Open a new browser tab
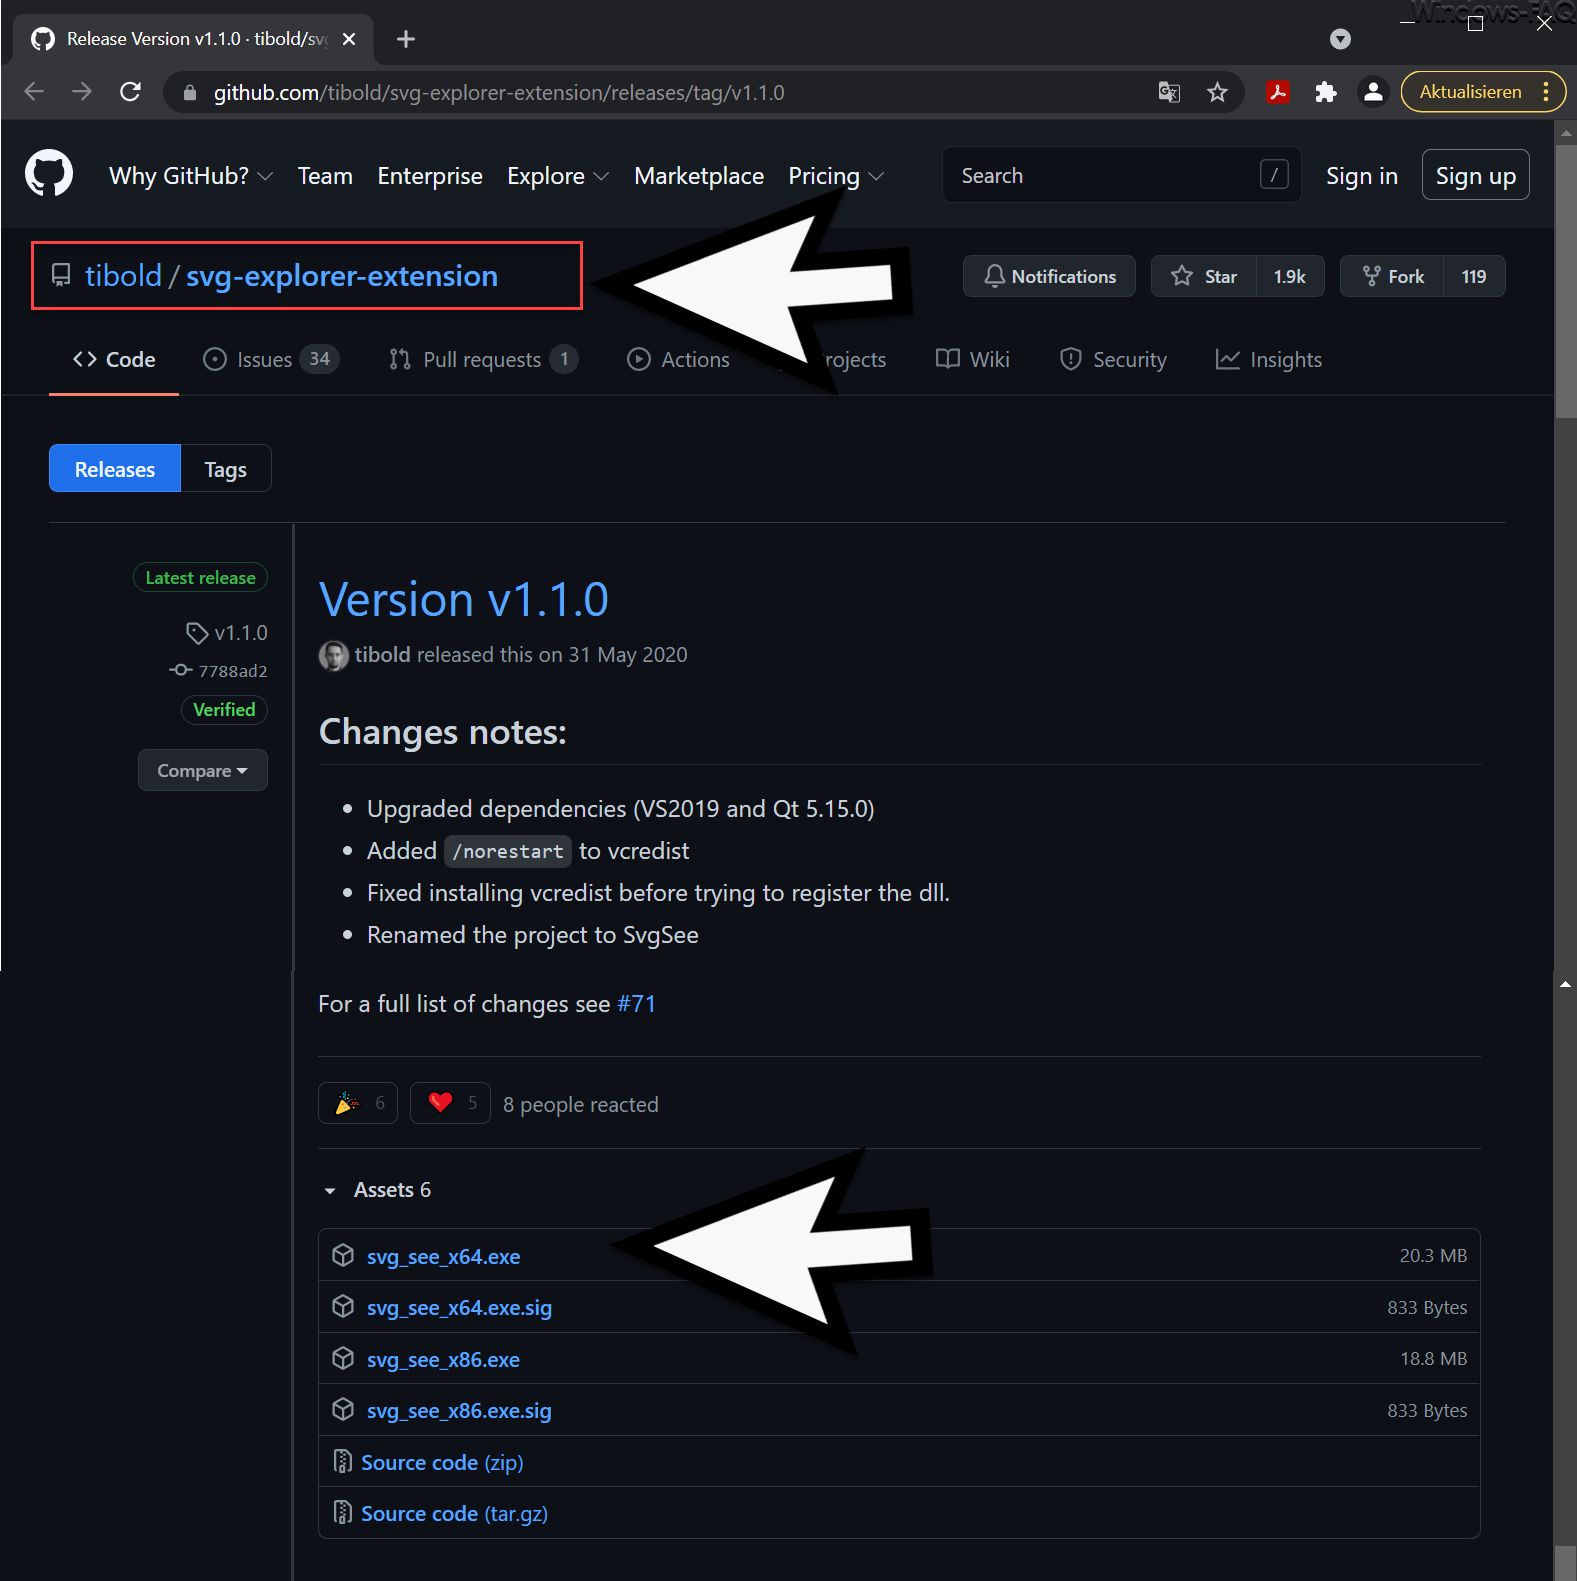This screenshot has height=1581, width=1577. click(x=405, y=39)
